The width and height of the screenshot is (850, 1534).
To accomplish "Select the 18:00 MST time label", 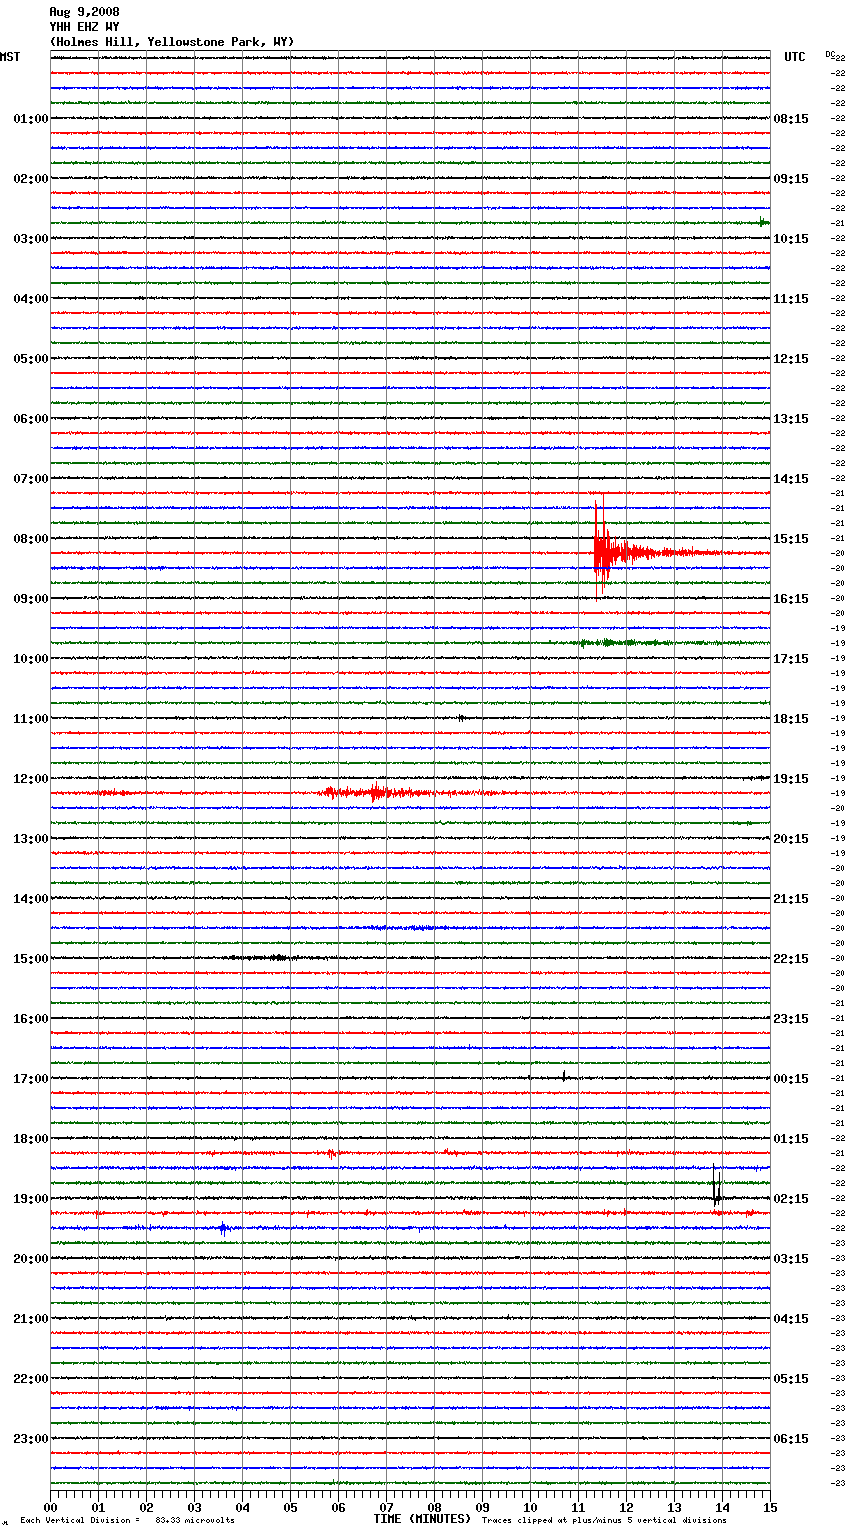I will (x=30, y=1139).
